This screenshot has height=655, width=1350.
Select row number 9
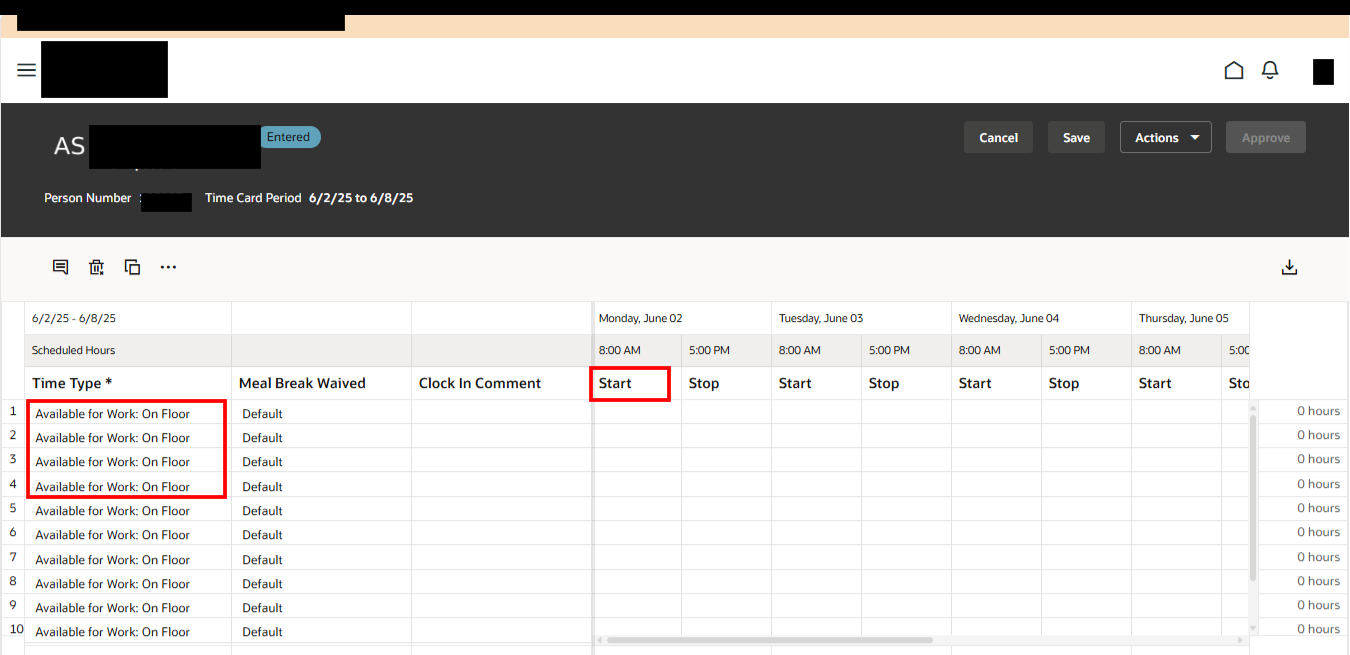click(x=13, y=605)
